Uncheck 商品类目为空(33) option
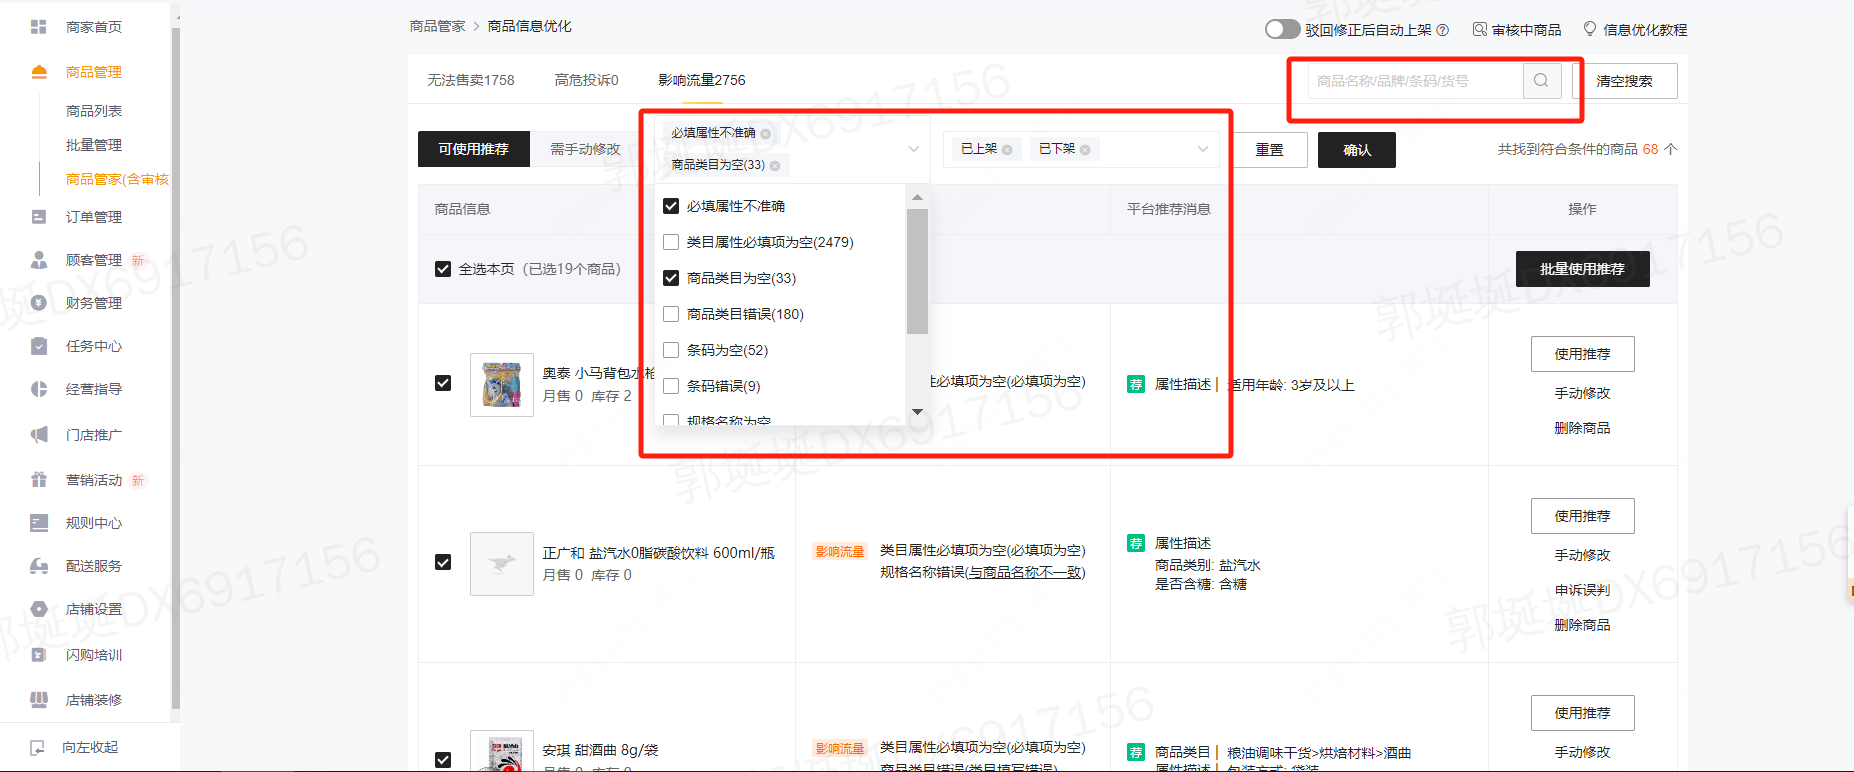1854x772 pixels. coord(671,278)
